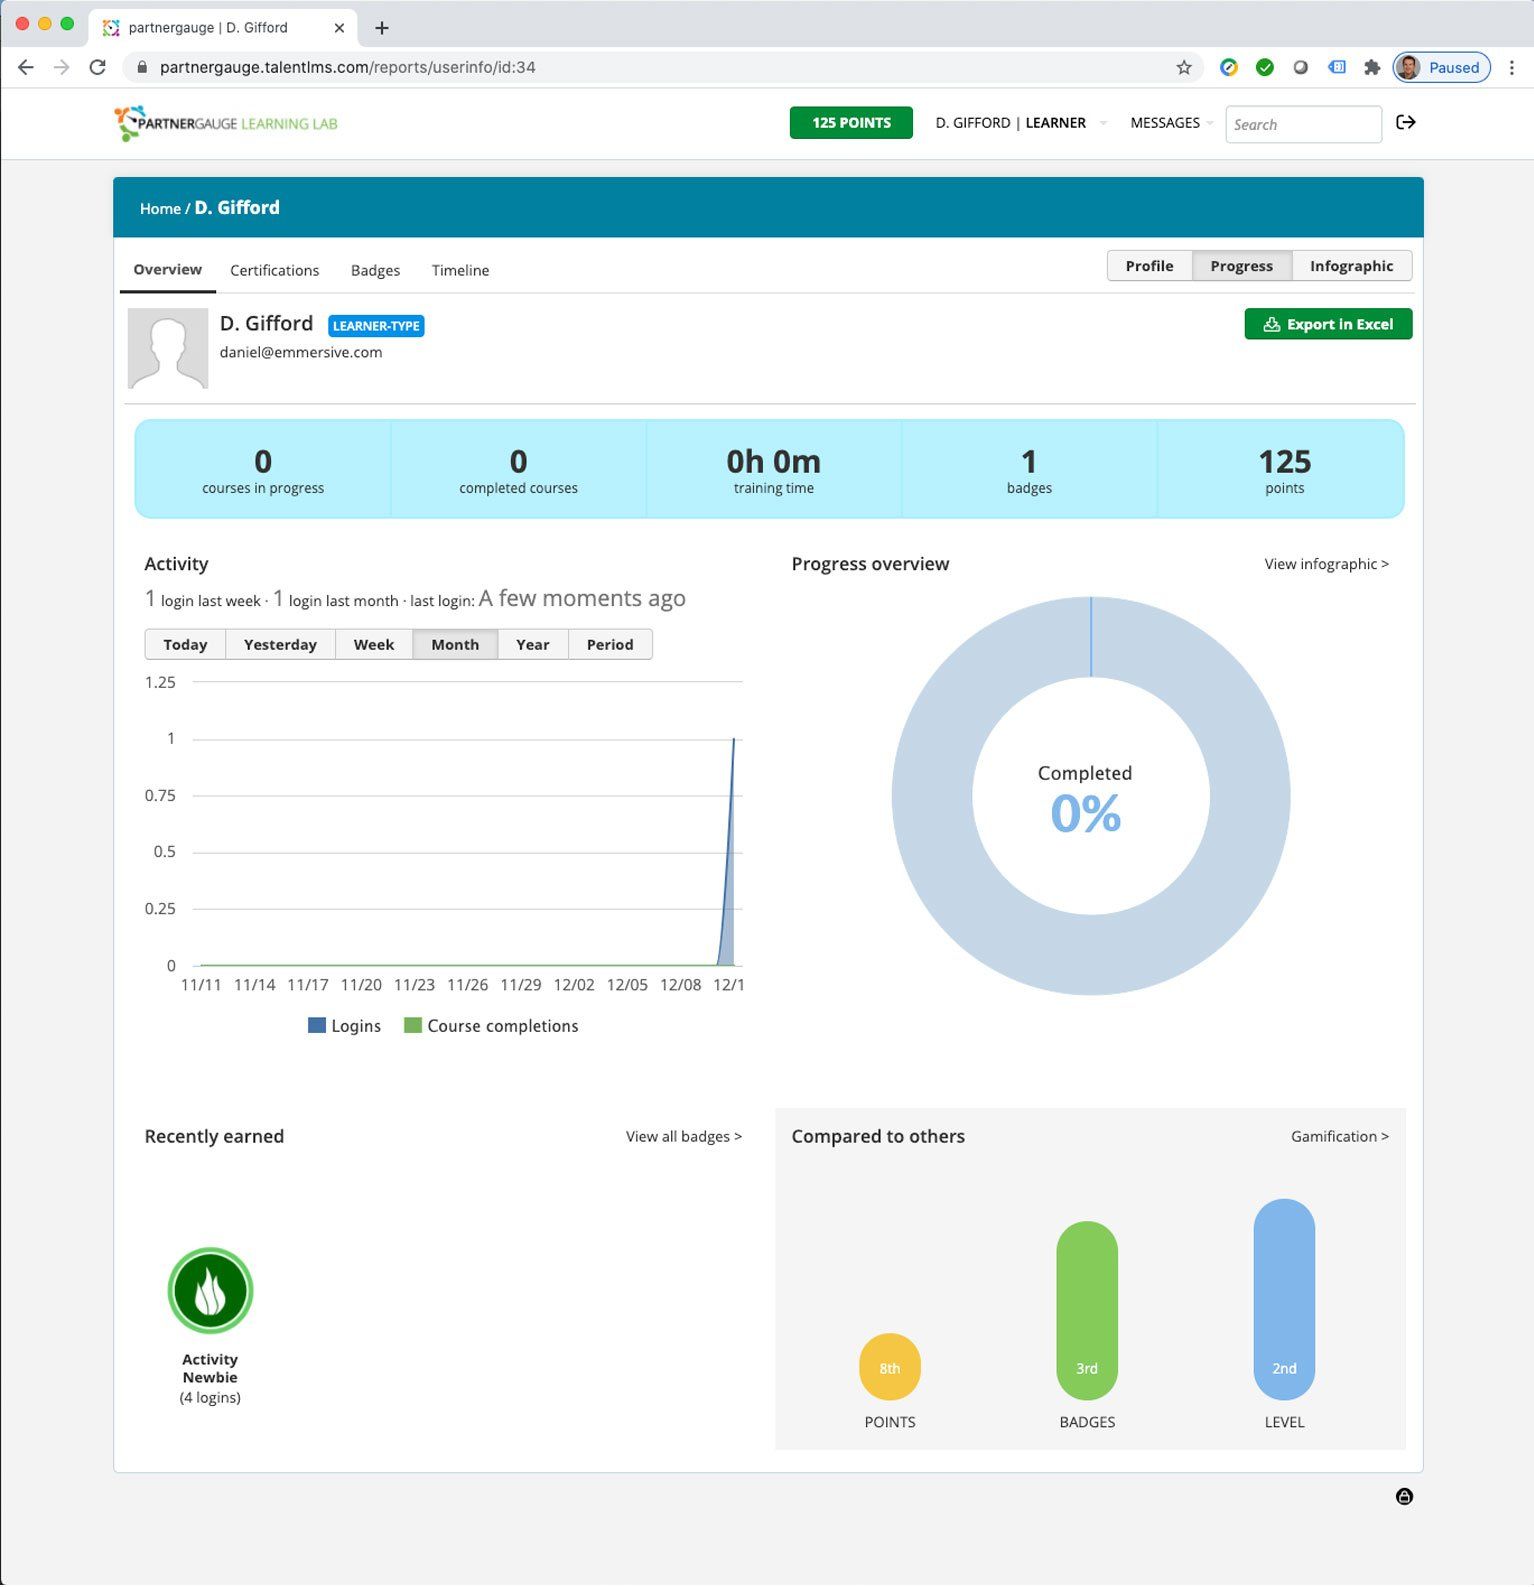The image size is (1534, 1587).
Task: Click the Partnergauge Learning Lab logo
Action: [226, 124]
